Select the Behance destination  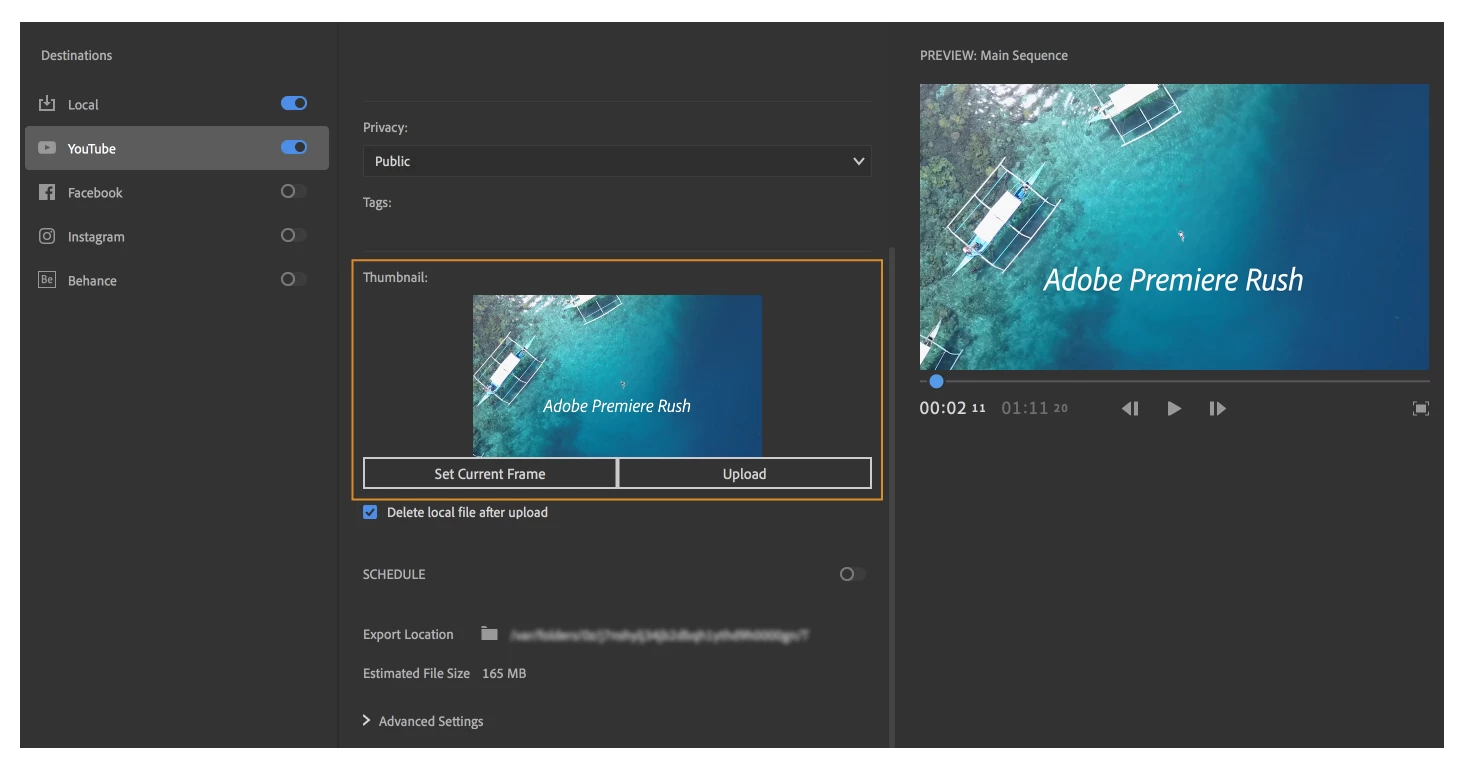click(x=176, y=280)
